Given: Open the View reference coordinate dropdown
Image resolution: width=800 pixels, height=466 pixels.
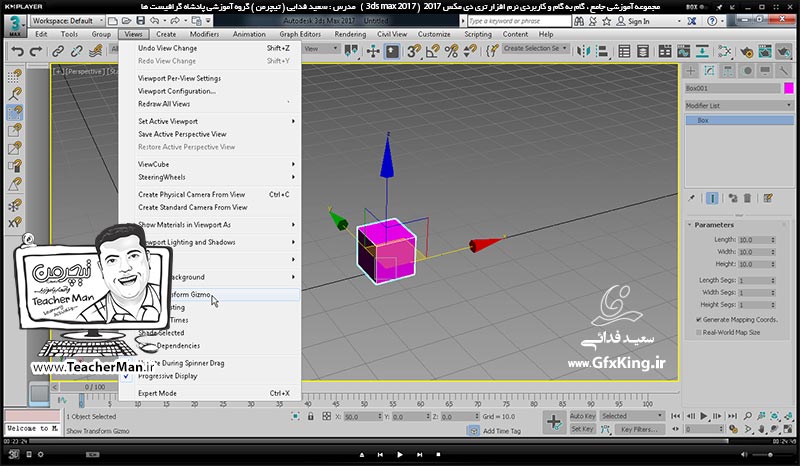Looking at the screenshot, I should (321, 49).
